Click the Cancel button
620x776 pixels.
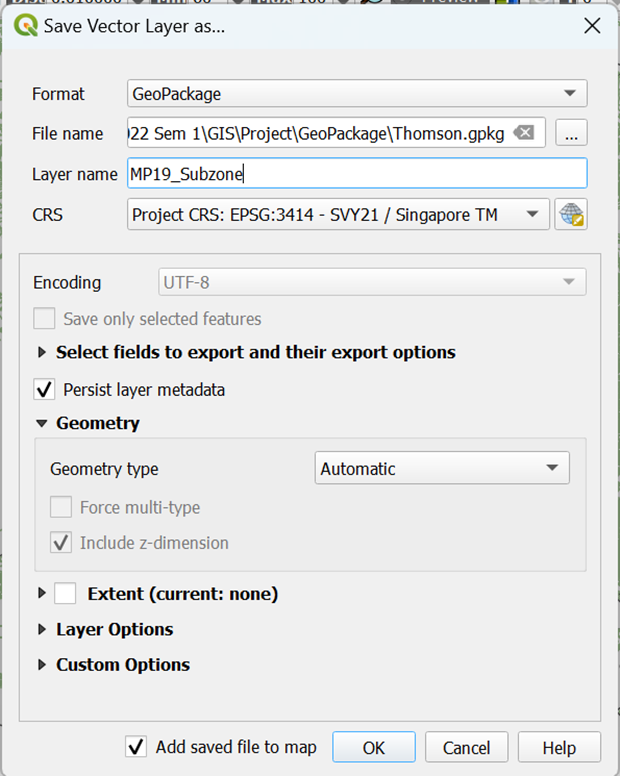click(x=466, y=747)
